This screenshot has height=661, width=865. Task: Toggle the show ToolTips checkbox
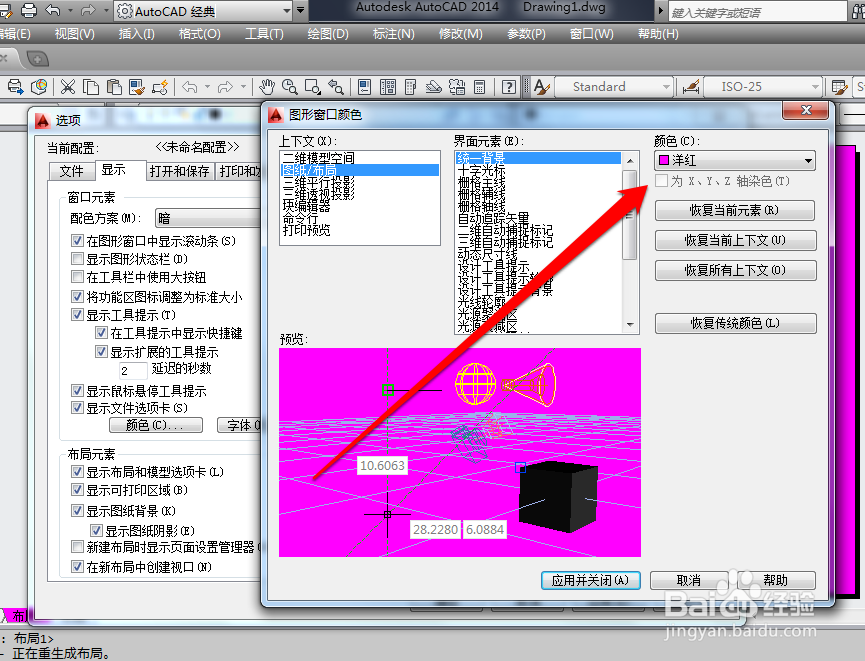pos(78,315)
